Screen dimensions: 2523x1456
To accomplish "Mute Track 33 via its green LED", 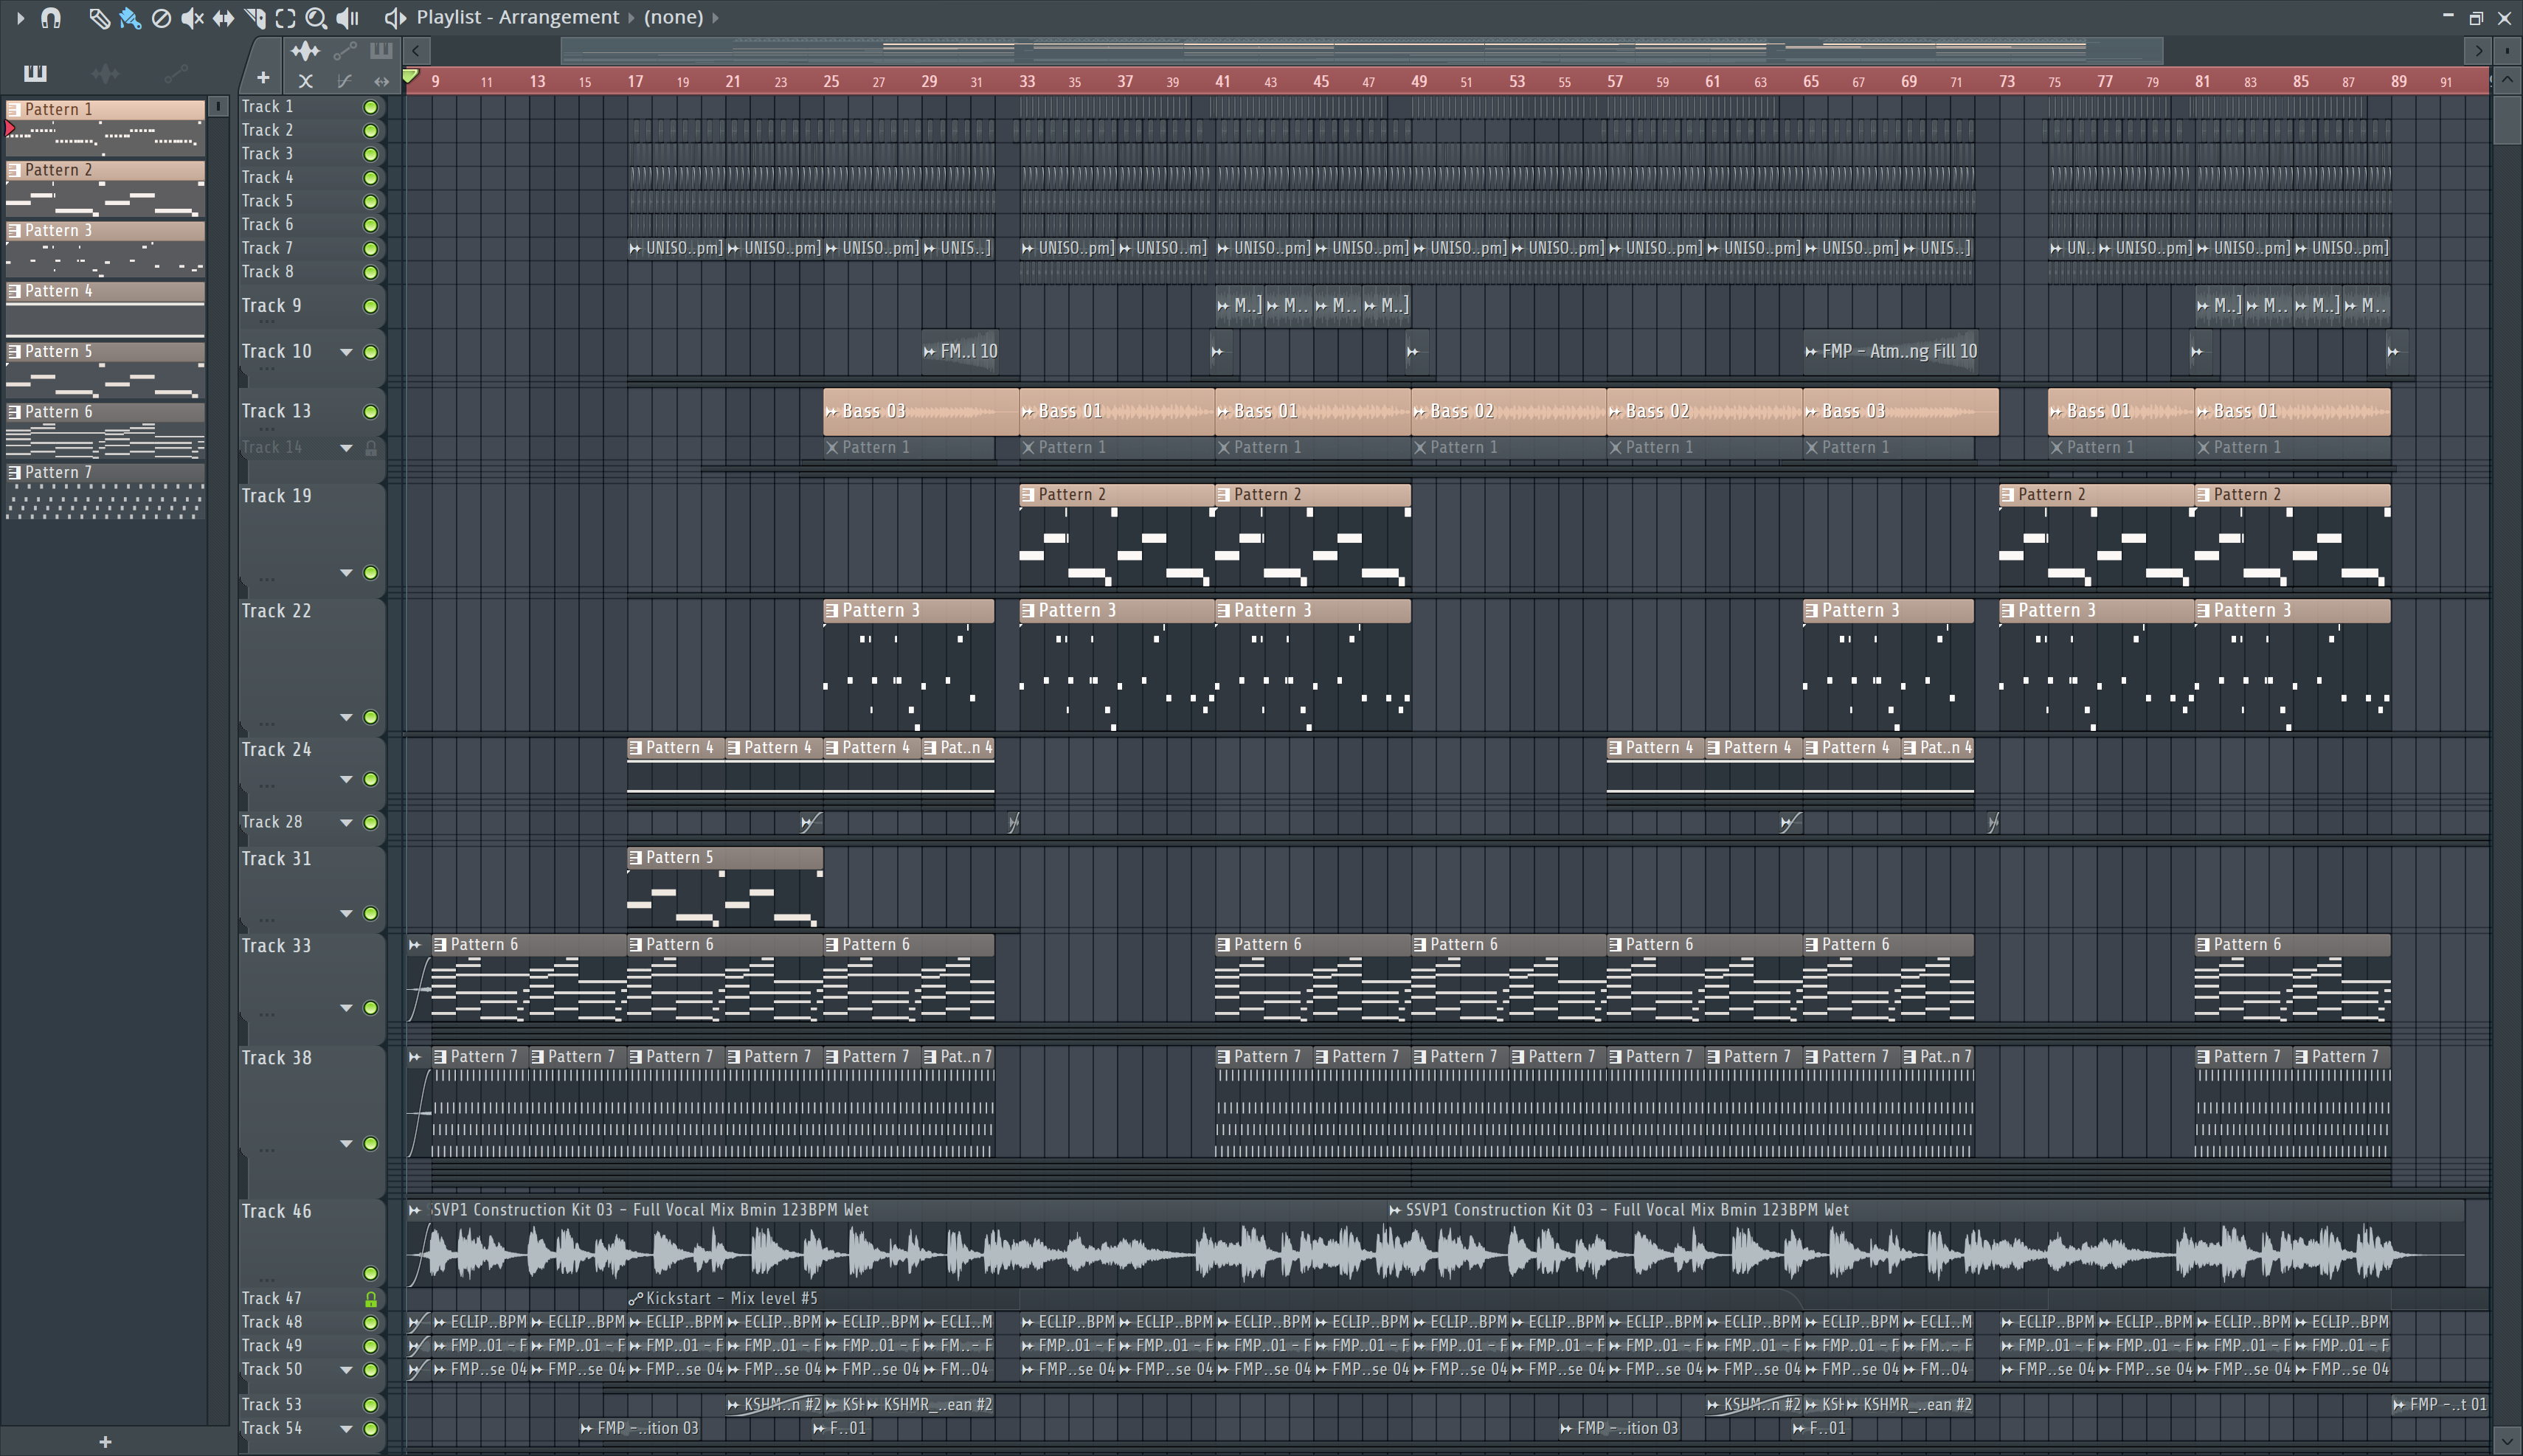I will click(371, 1008).
